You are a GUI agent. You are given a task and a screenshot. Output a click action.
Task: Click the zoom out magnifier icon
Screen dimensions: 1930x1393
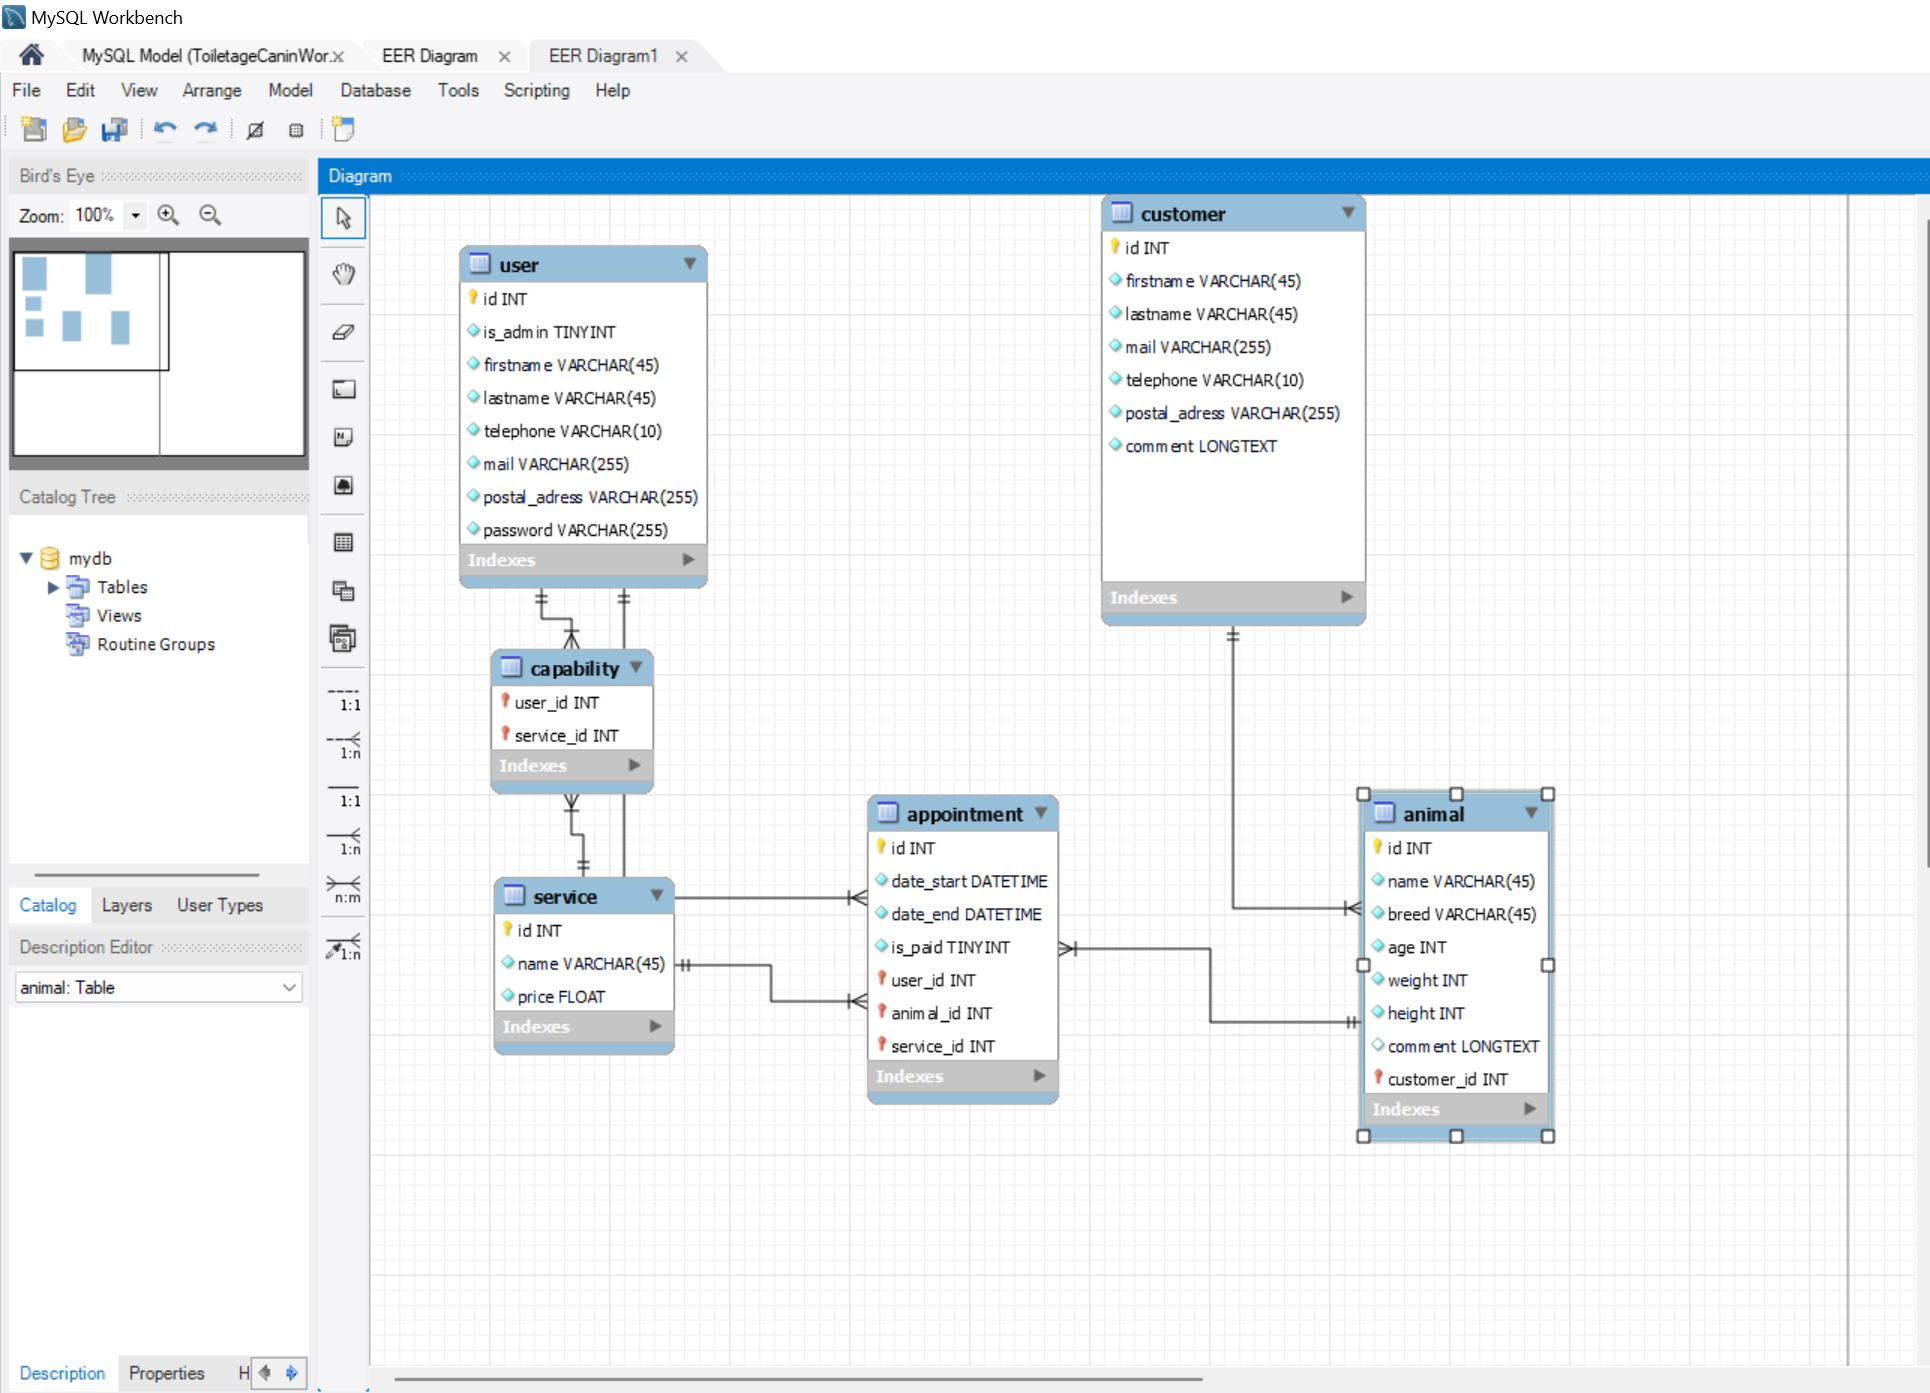click(x=210, y=215)
